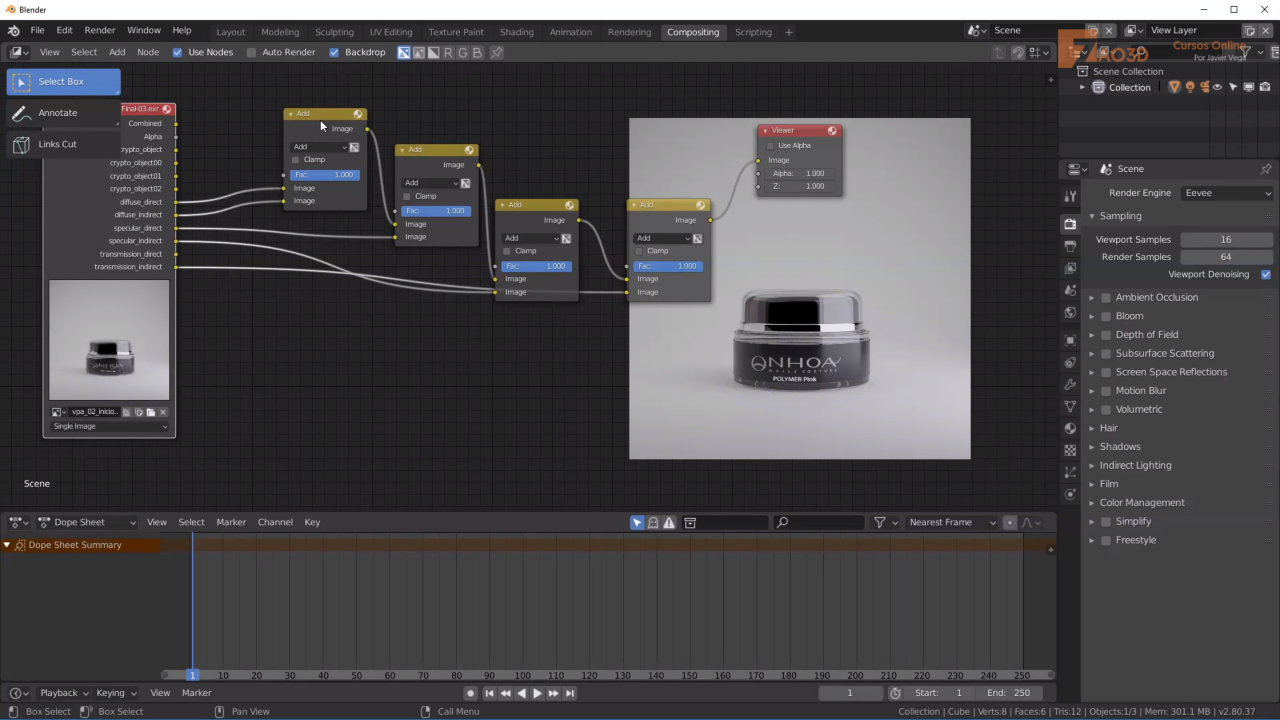The width and height of the screenshot is (1280, 720).
Task: Click the outliner filter funnel icon
Action: 1245,52
